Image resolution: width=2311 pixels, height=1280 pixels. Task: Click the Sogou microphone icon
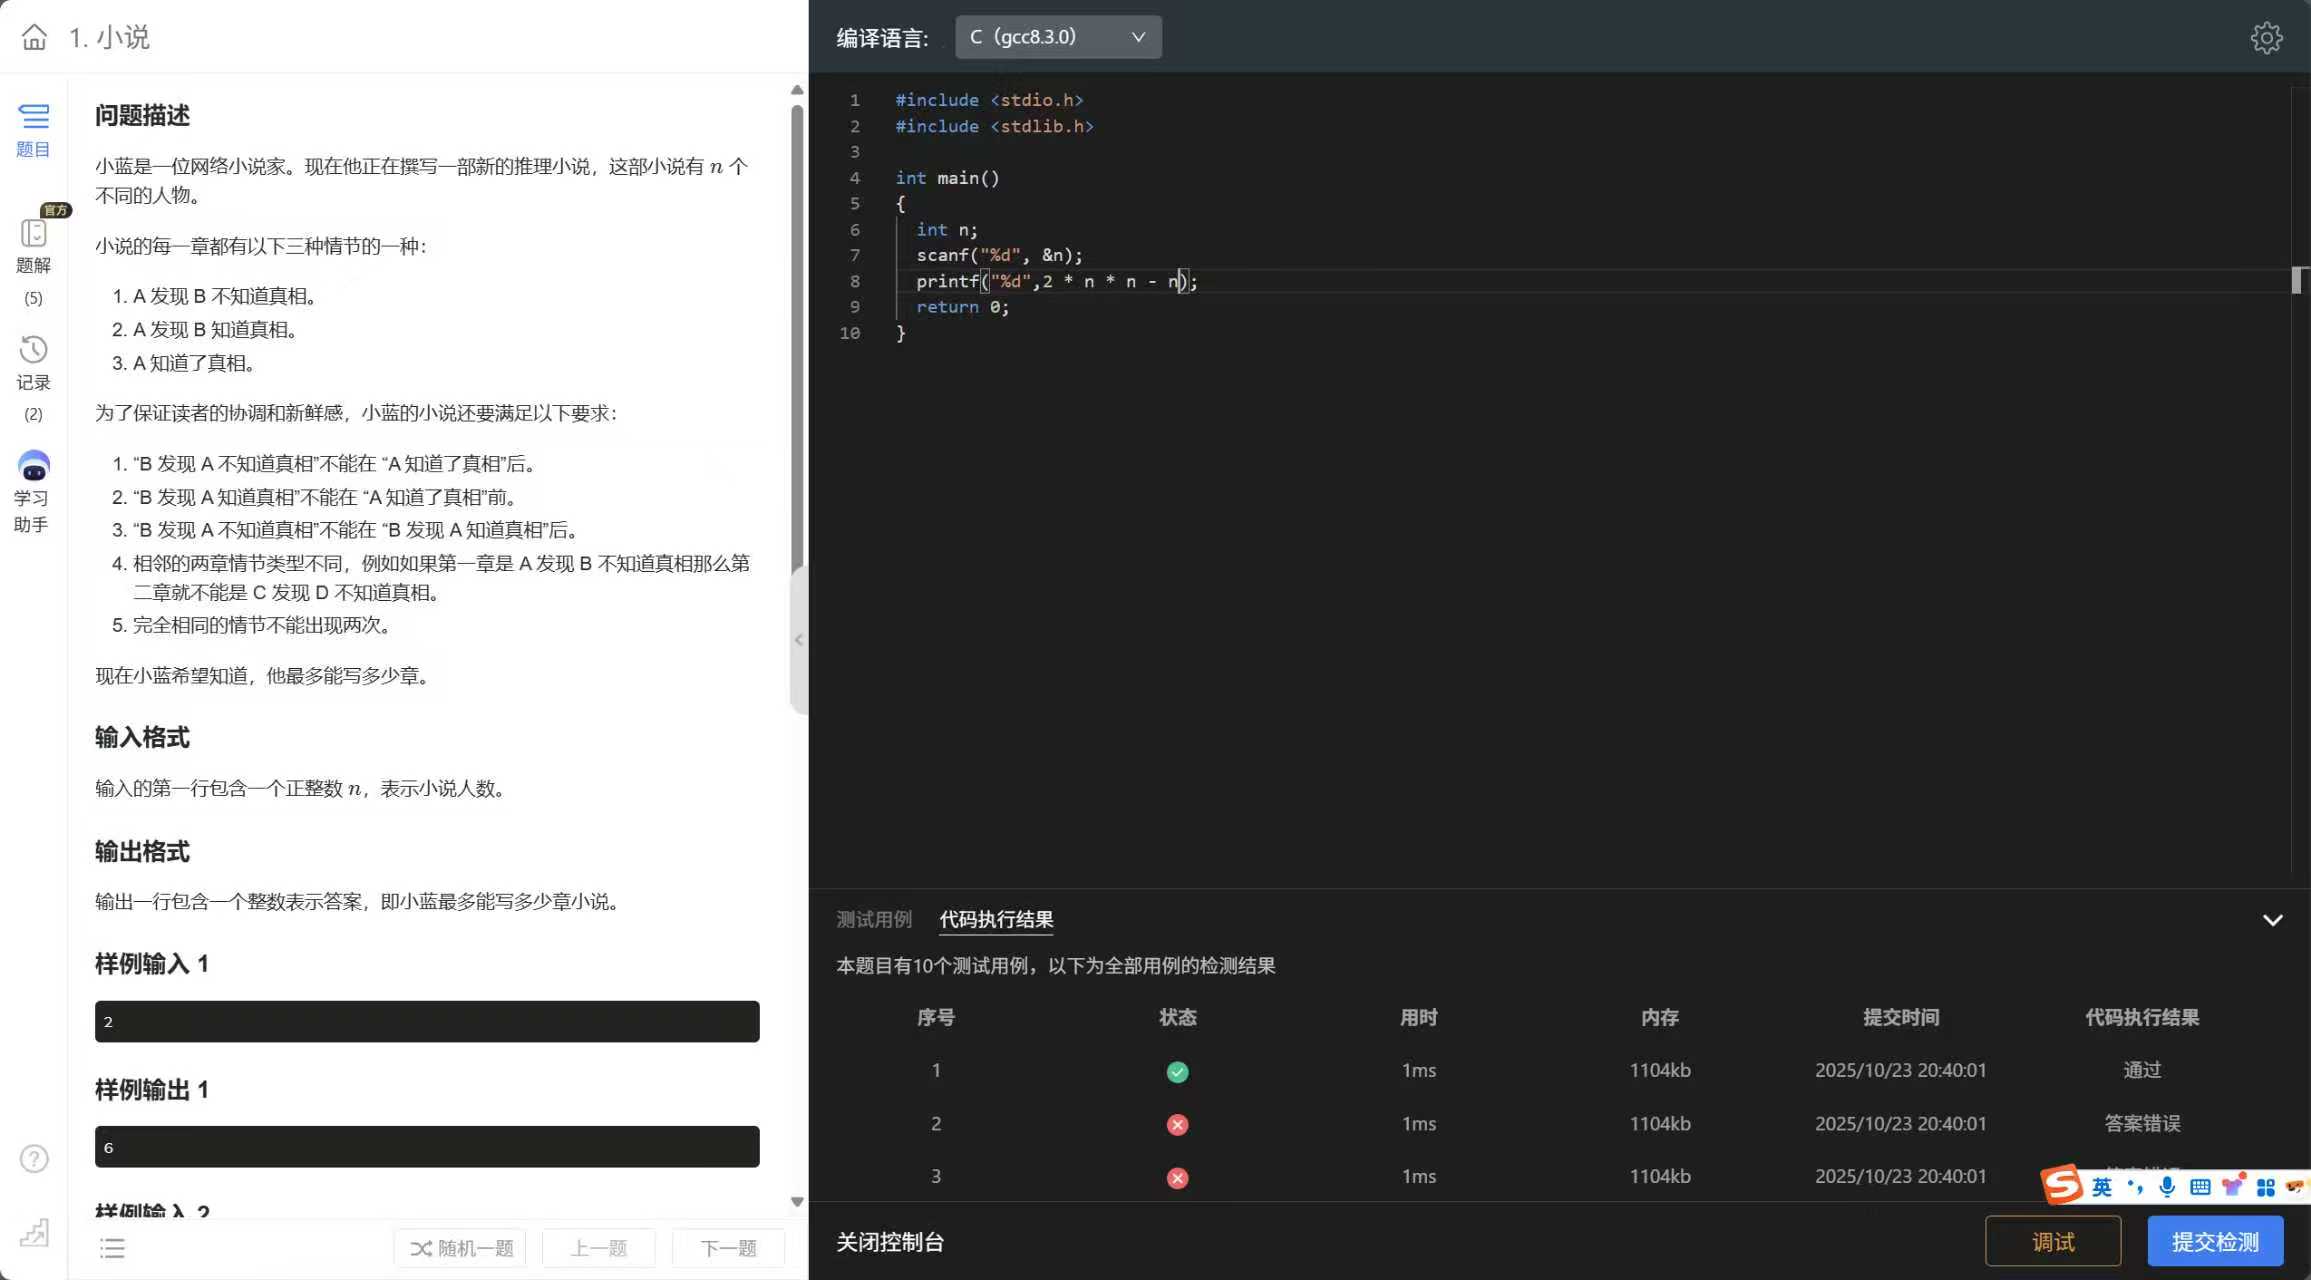(x=2166, y=1187)
